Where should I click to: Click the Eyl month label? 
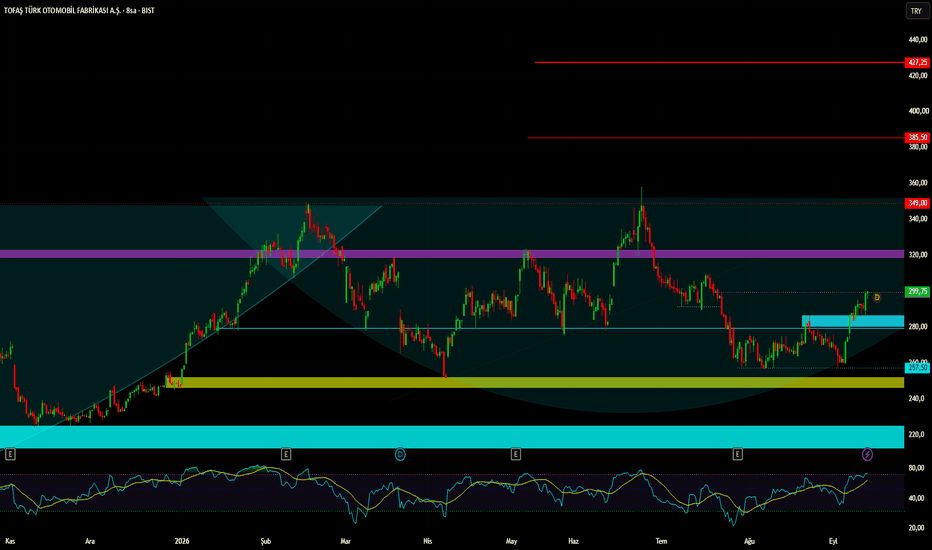[833, 541]
